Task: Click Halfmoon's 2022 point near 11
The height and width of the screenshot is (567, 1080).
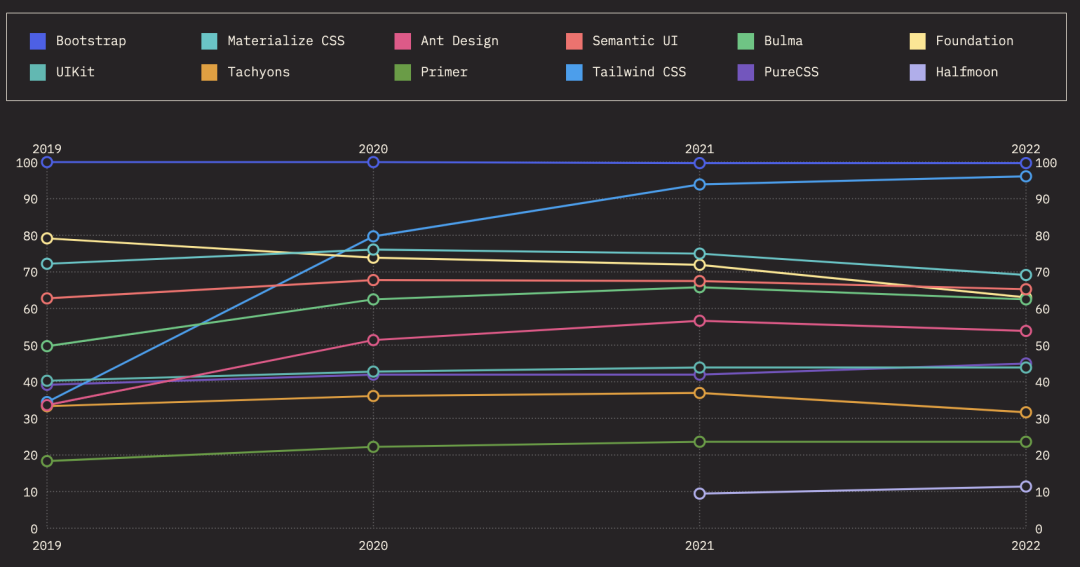Action: point(1026,487)
